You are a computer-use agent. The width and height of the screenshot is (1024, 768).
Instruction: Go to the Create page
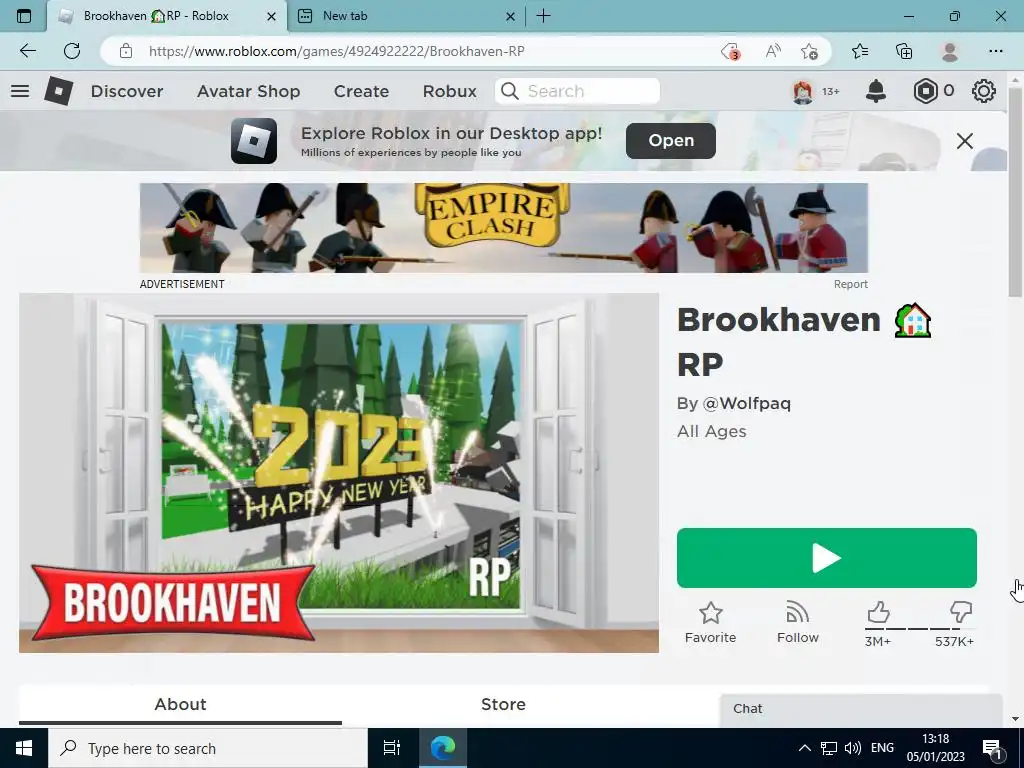pyautogui.click(x=361, y=91)
